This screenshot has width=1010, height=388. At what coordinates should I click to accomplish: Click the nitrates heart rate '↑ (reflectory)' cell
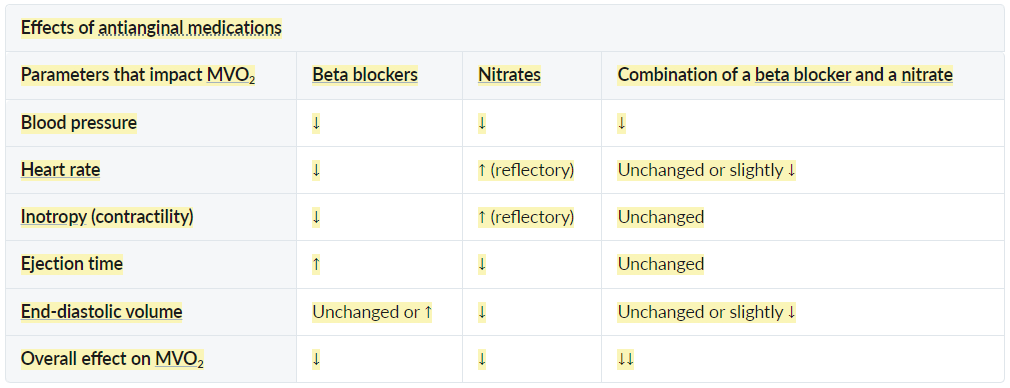[526, 170]
